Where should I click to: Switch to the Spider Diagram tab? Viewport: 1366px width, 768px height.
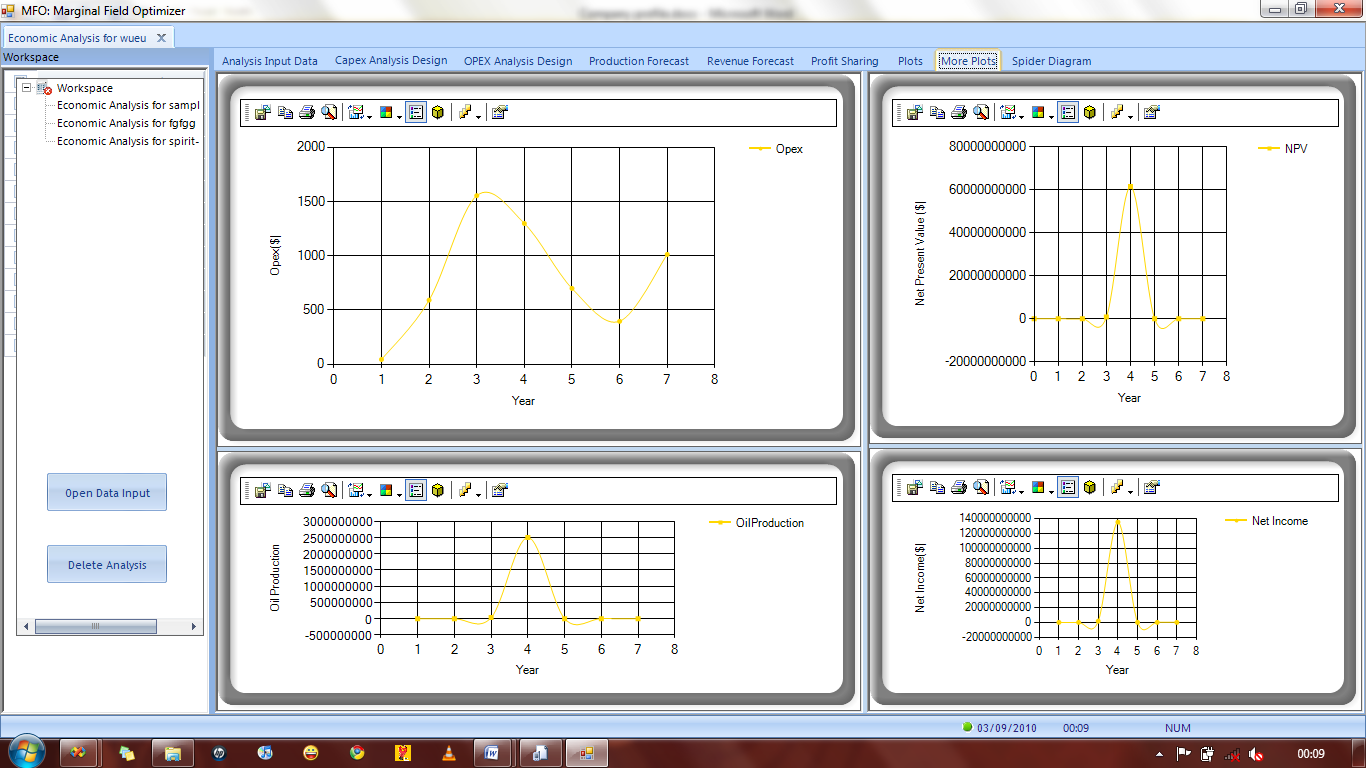click(1051, 61)
